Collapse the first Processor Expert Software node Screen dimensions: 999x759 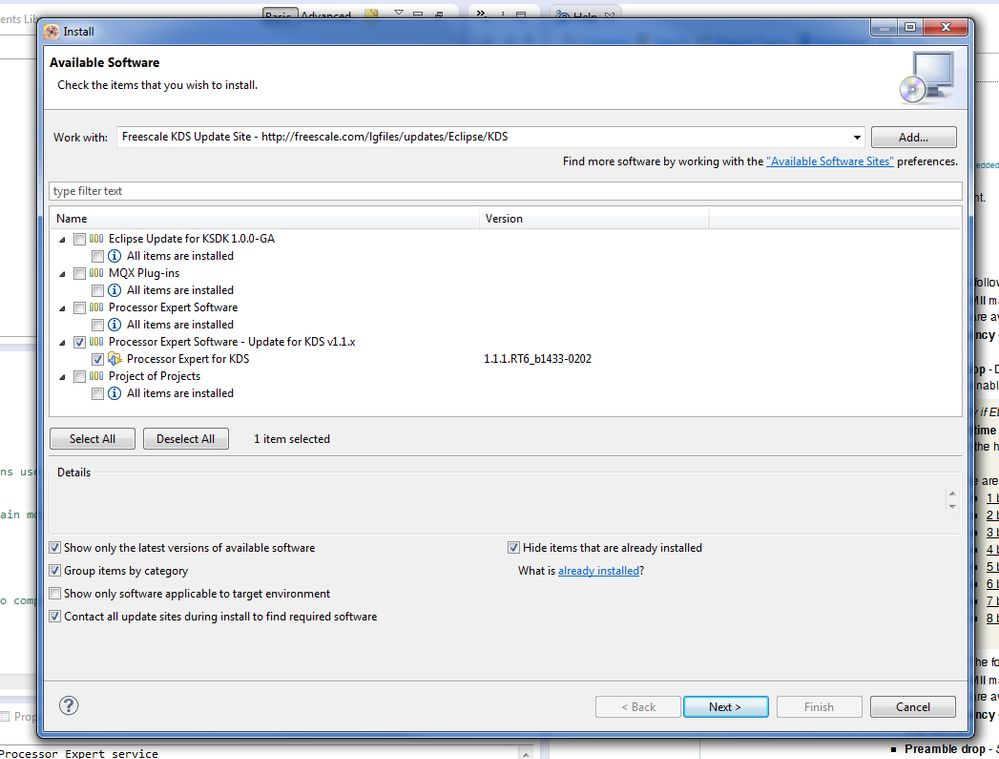click(62, 308)
